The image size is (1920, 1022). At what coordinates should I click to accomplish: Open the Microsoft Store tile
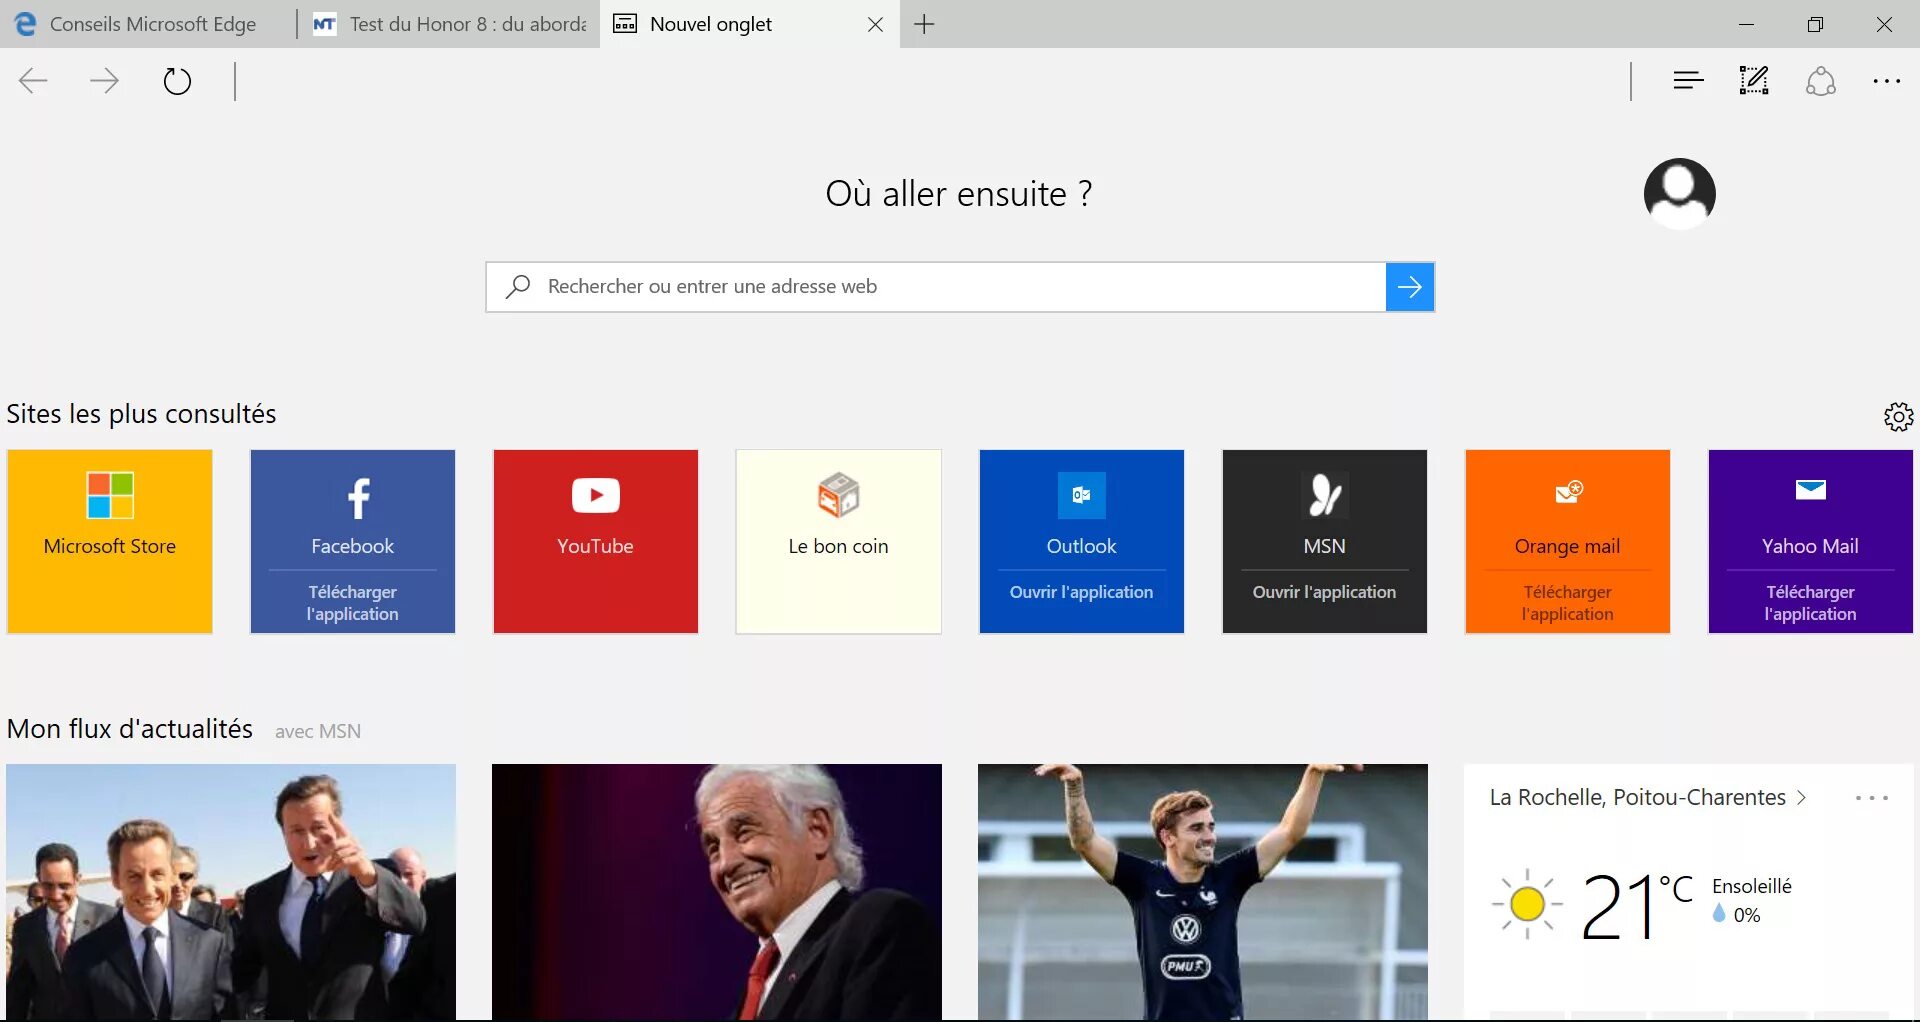[x=110, y=541]
